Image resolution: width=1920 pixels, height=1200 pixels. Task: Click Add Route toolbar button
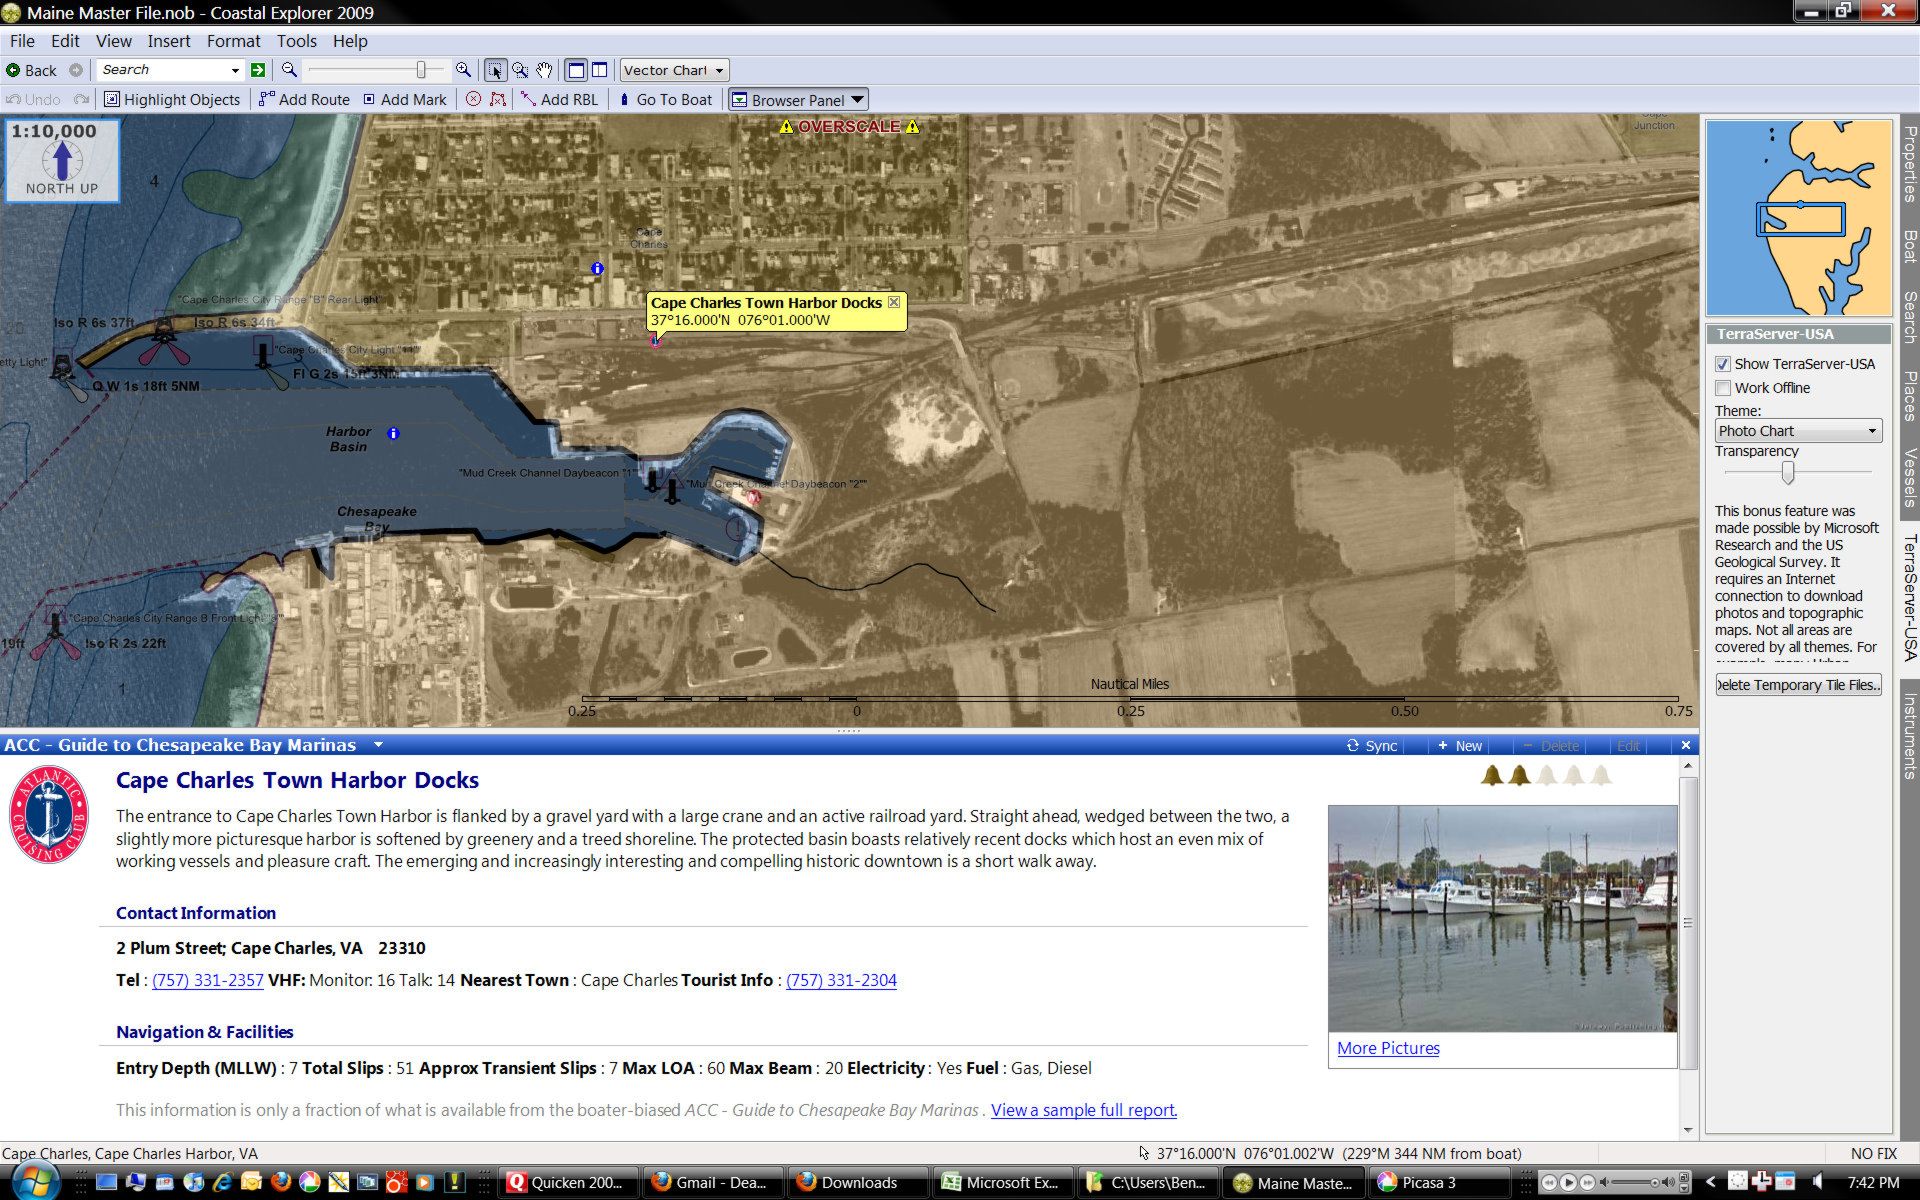point(304,99)
